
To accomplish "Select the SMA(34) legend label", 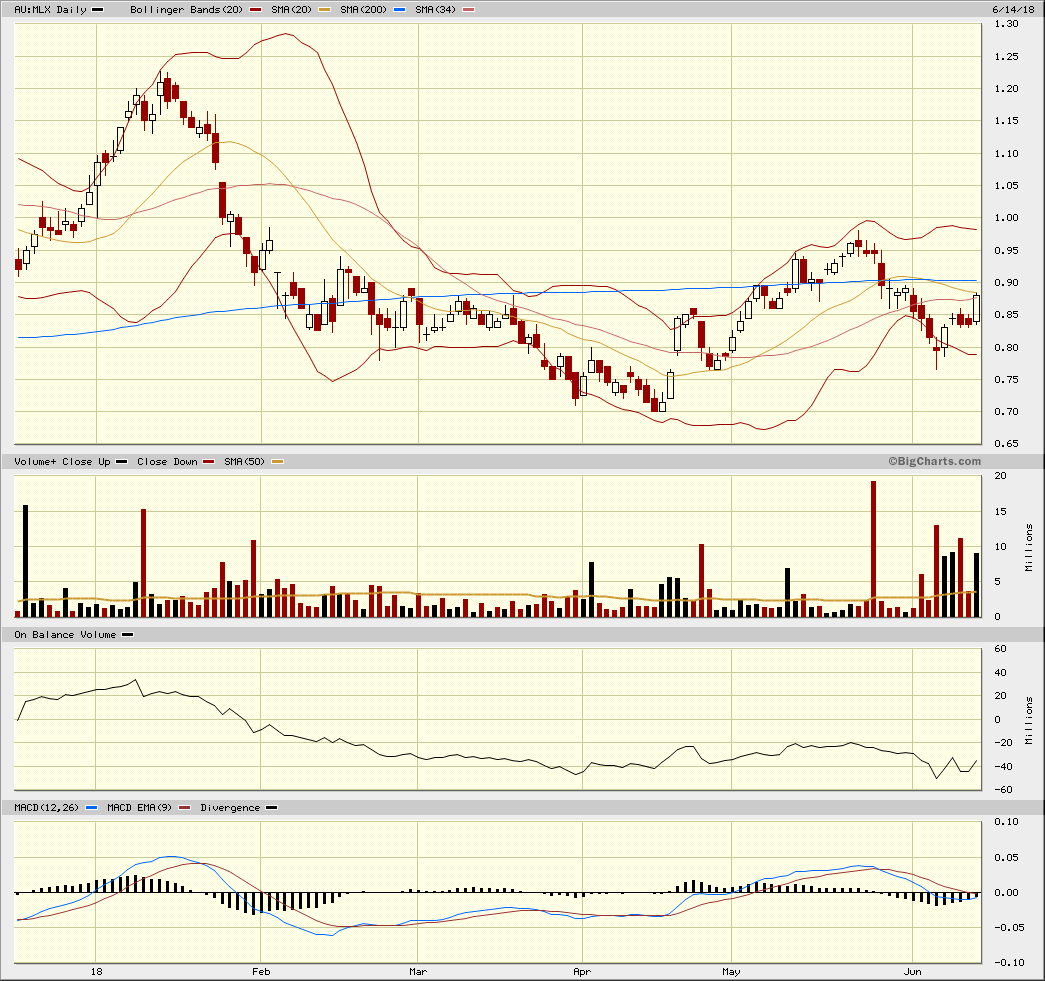I will click(x=435, y=9).
